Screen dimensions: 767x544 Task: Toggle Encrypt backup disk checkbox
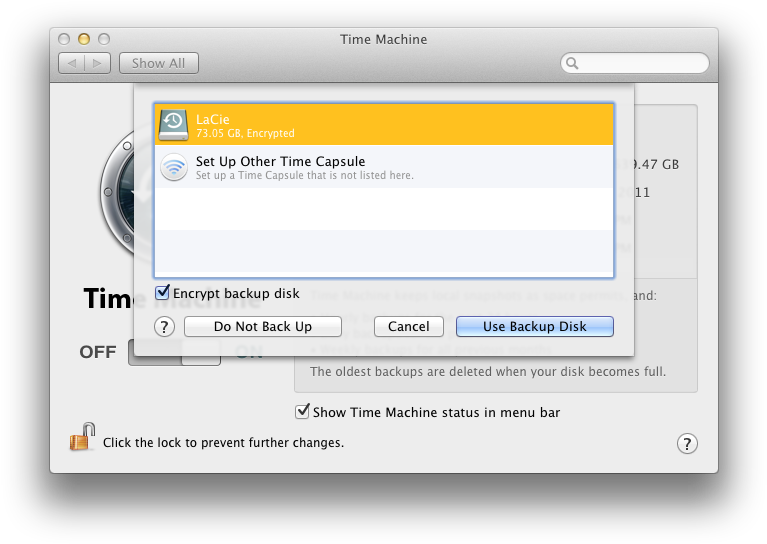click(x=162, y=293)
